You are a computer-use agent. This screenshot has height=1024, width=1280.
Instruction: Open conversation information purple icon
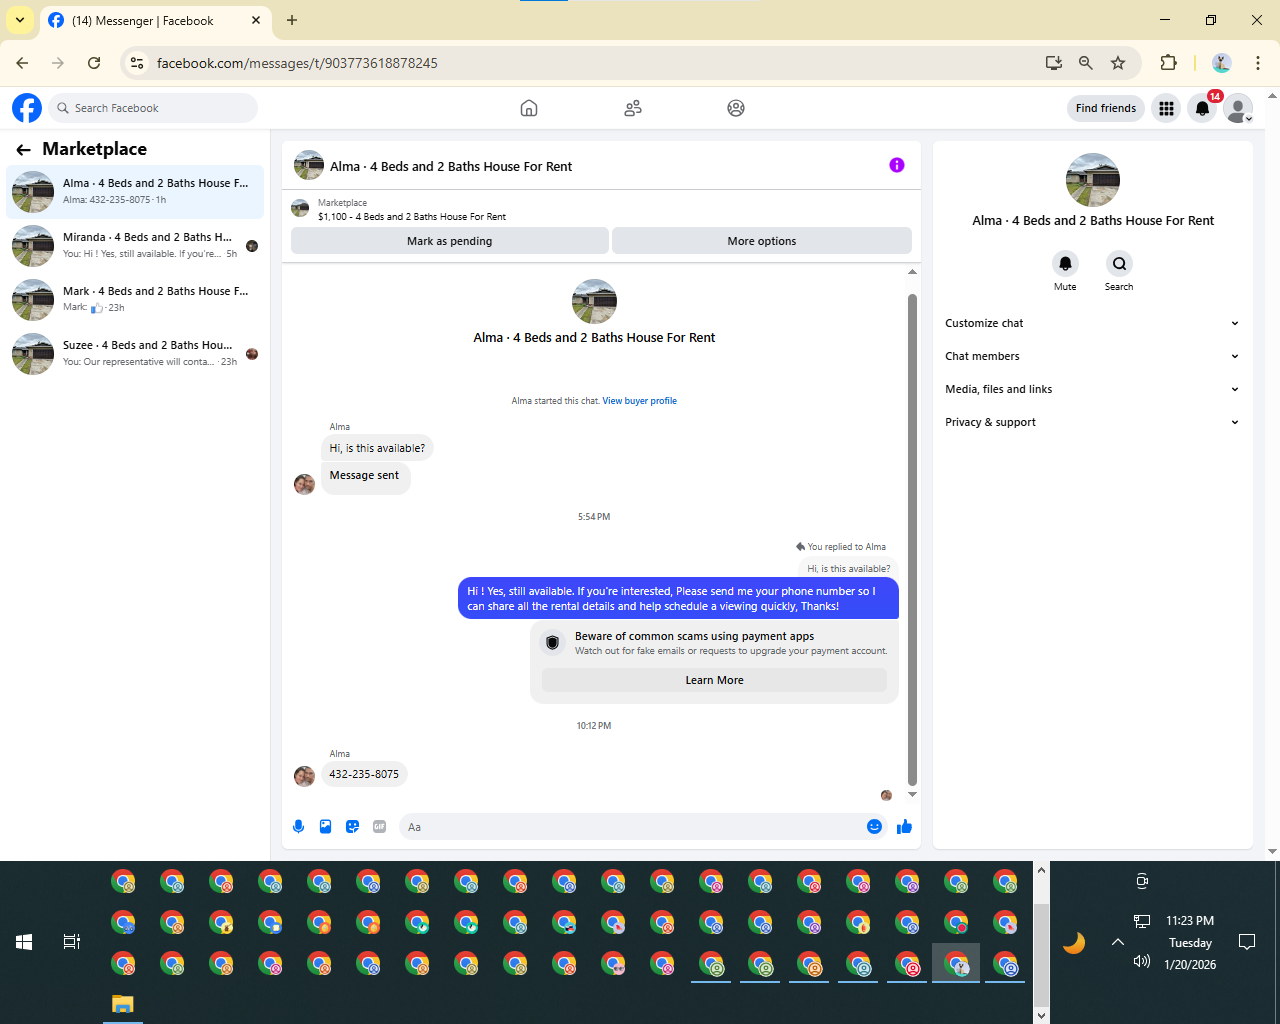(897, 165)
